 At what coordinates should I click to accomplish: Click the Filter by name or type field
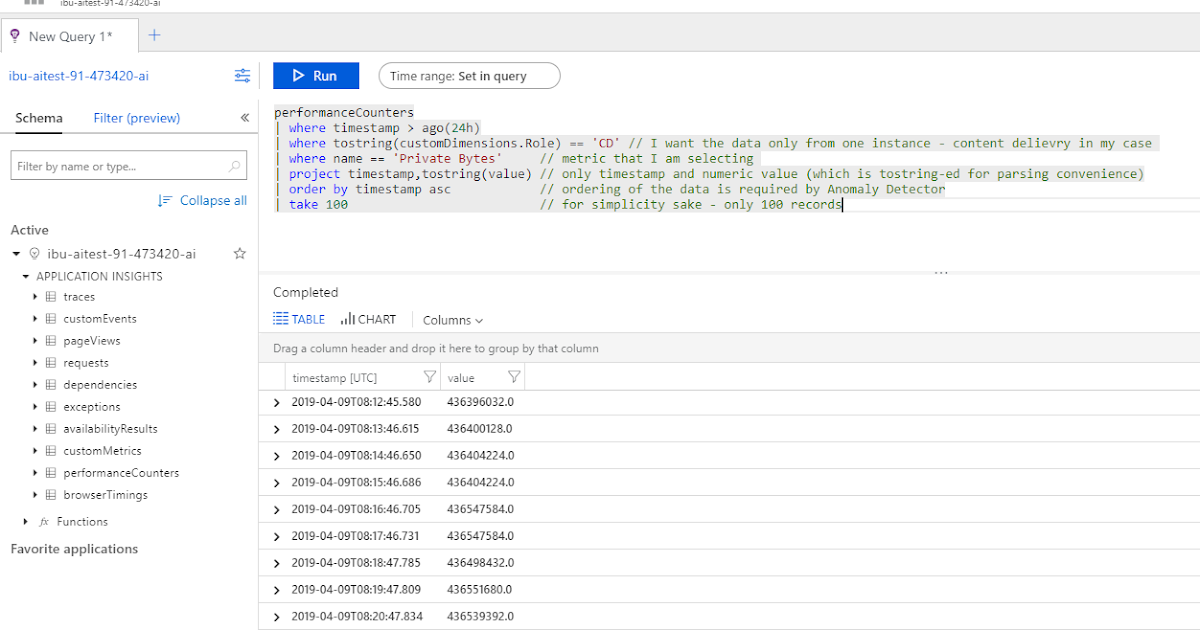110,164
